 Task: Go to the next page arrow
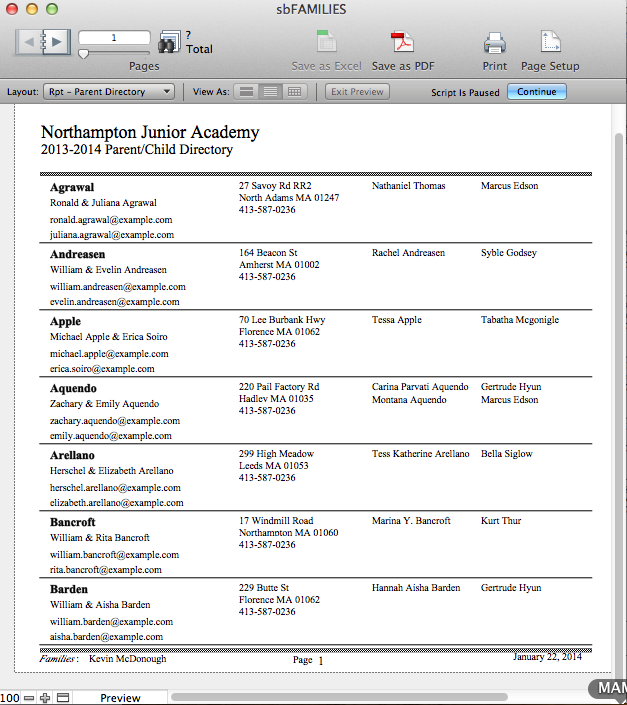(x=57, y=42)
